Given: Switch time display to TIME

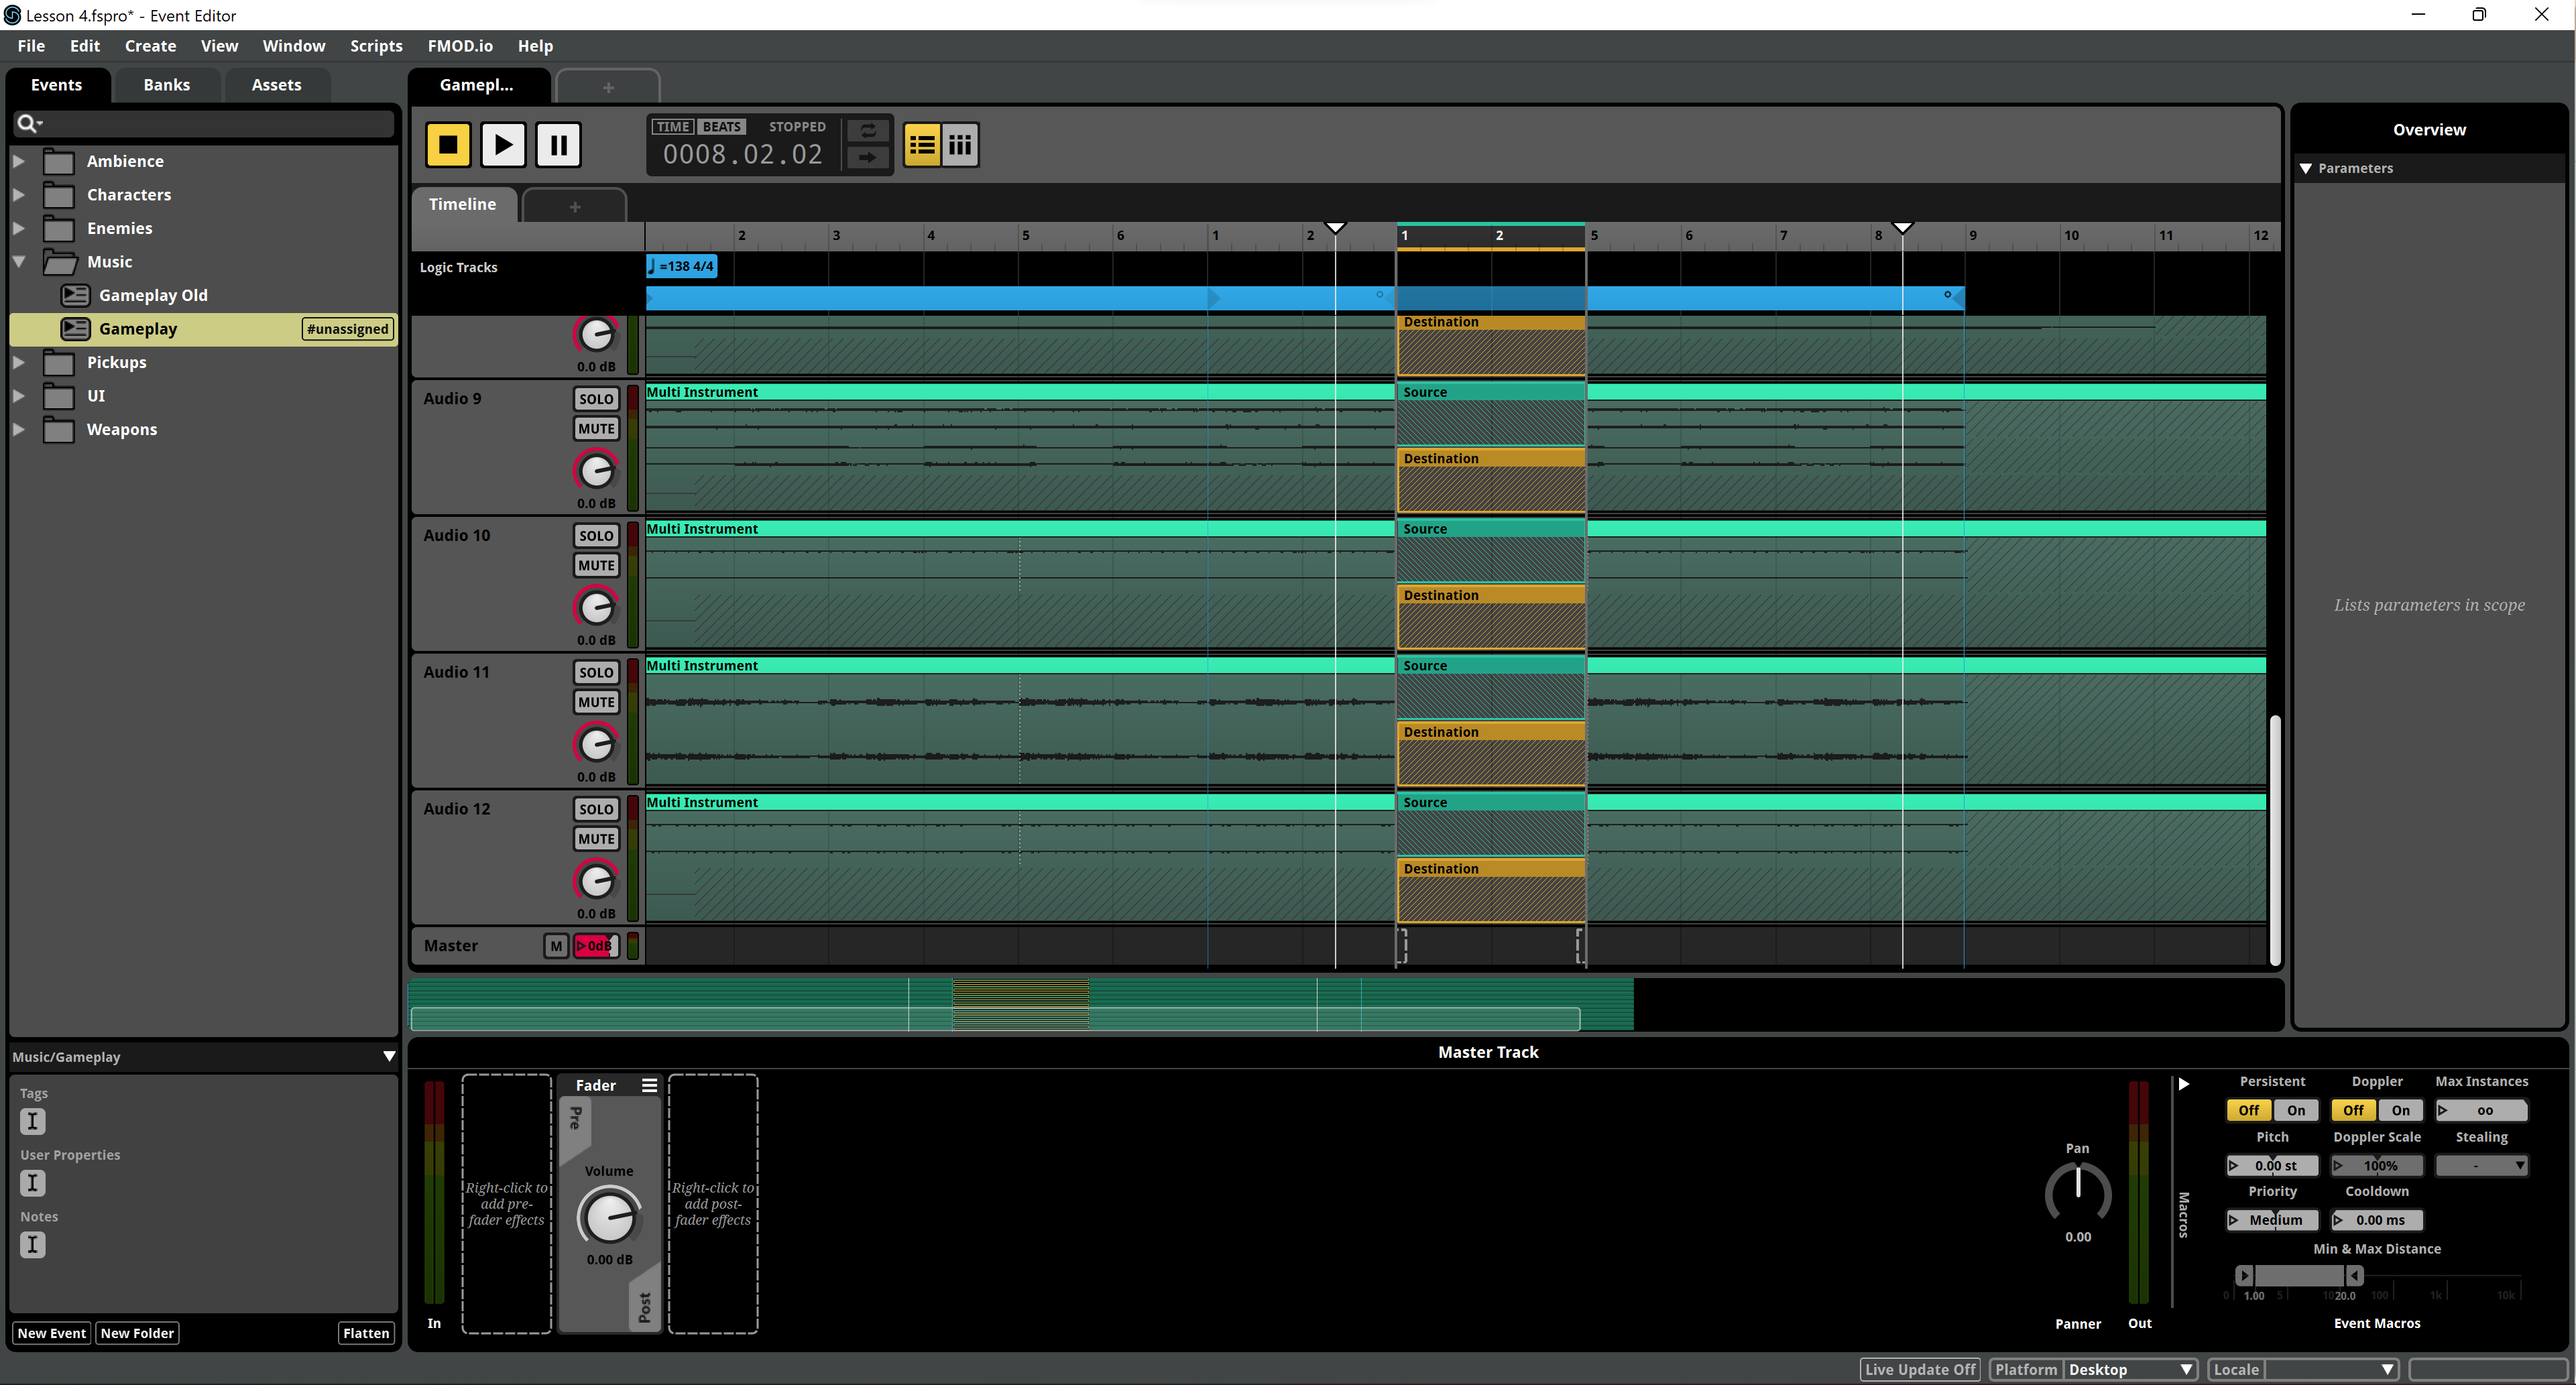Looking at the screenshot, I should click(673, 127).
